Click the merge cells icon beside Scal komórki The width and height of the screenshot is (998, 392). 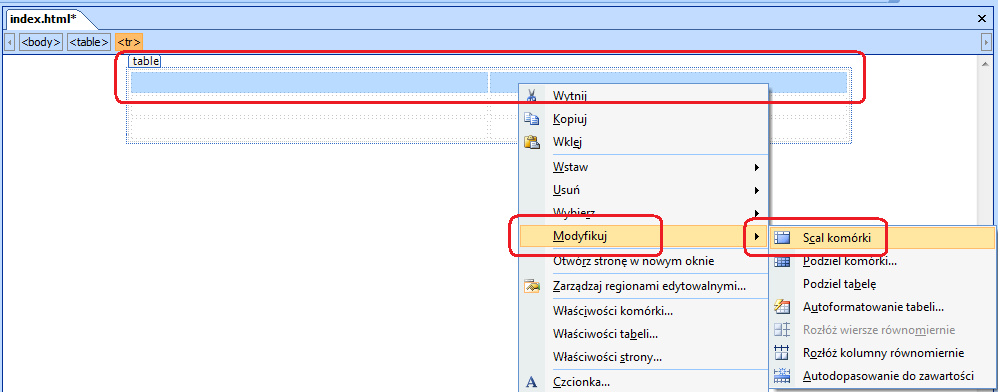pos(782,238)
